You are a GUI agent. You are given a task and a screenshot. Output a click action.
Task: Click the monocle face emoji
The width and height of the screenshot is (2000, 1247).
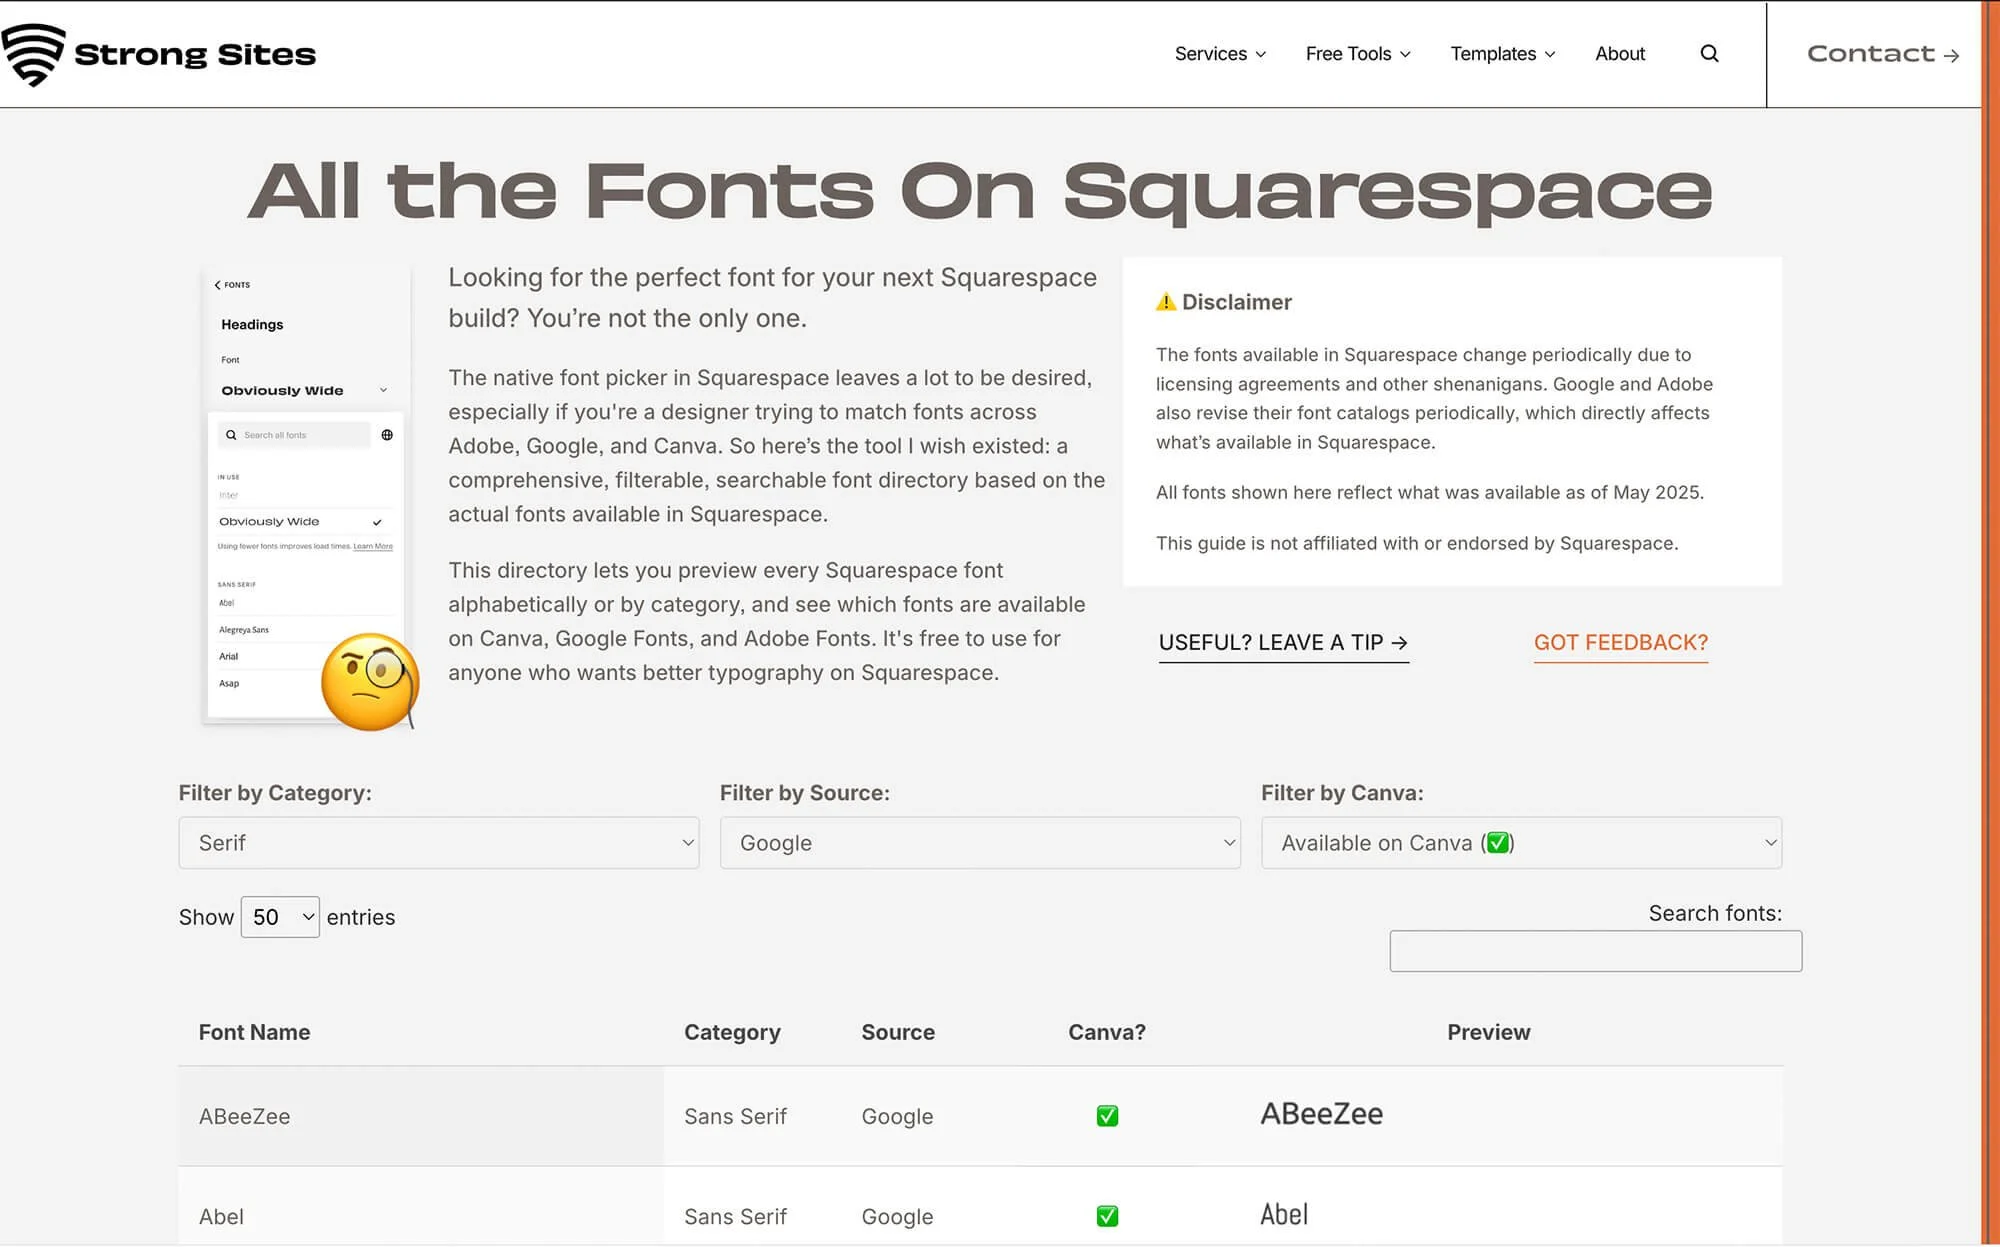[x=370, y=681]
